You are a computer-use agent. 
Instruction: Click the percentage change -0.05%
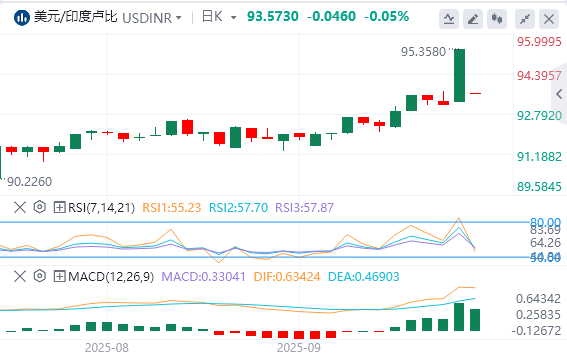pyautogui.click(x=387, y=17)
